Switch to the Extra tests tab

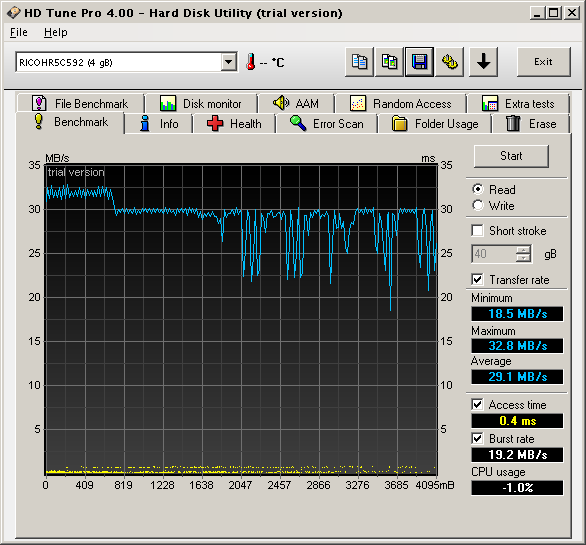[x=519, y=103]
